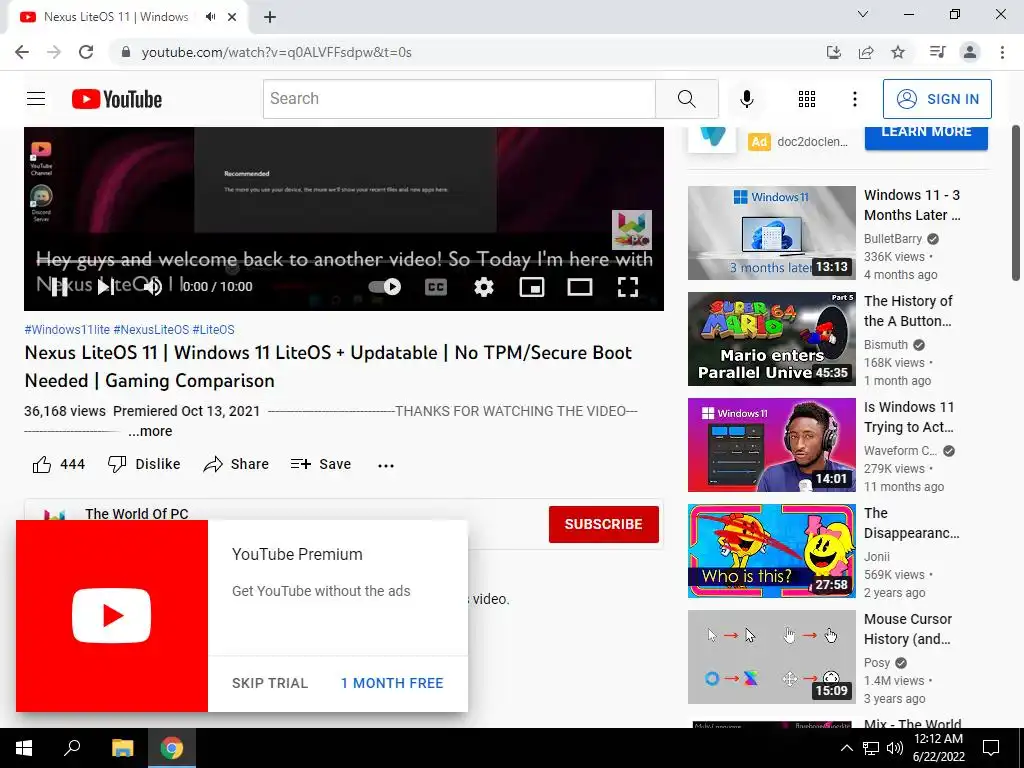Screen dimensions: 1024x768
Task: Mute tab audio speaker icon
Action: tap(210, 17)
